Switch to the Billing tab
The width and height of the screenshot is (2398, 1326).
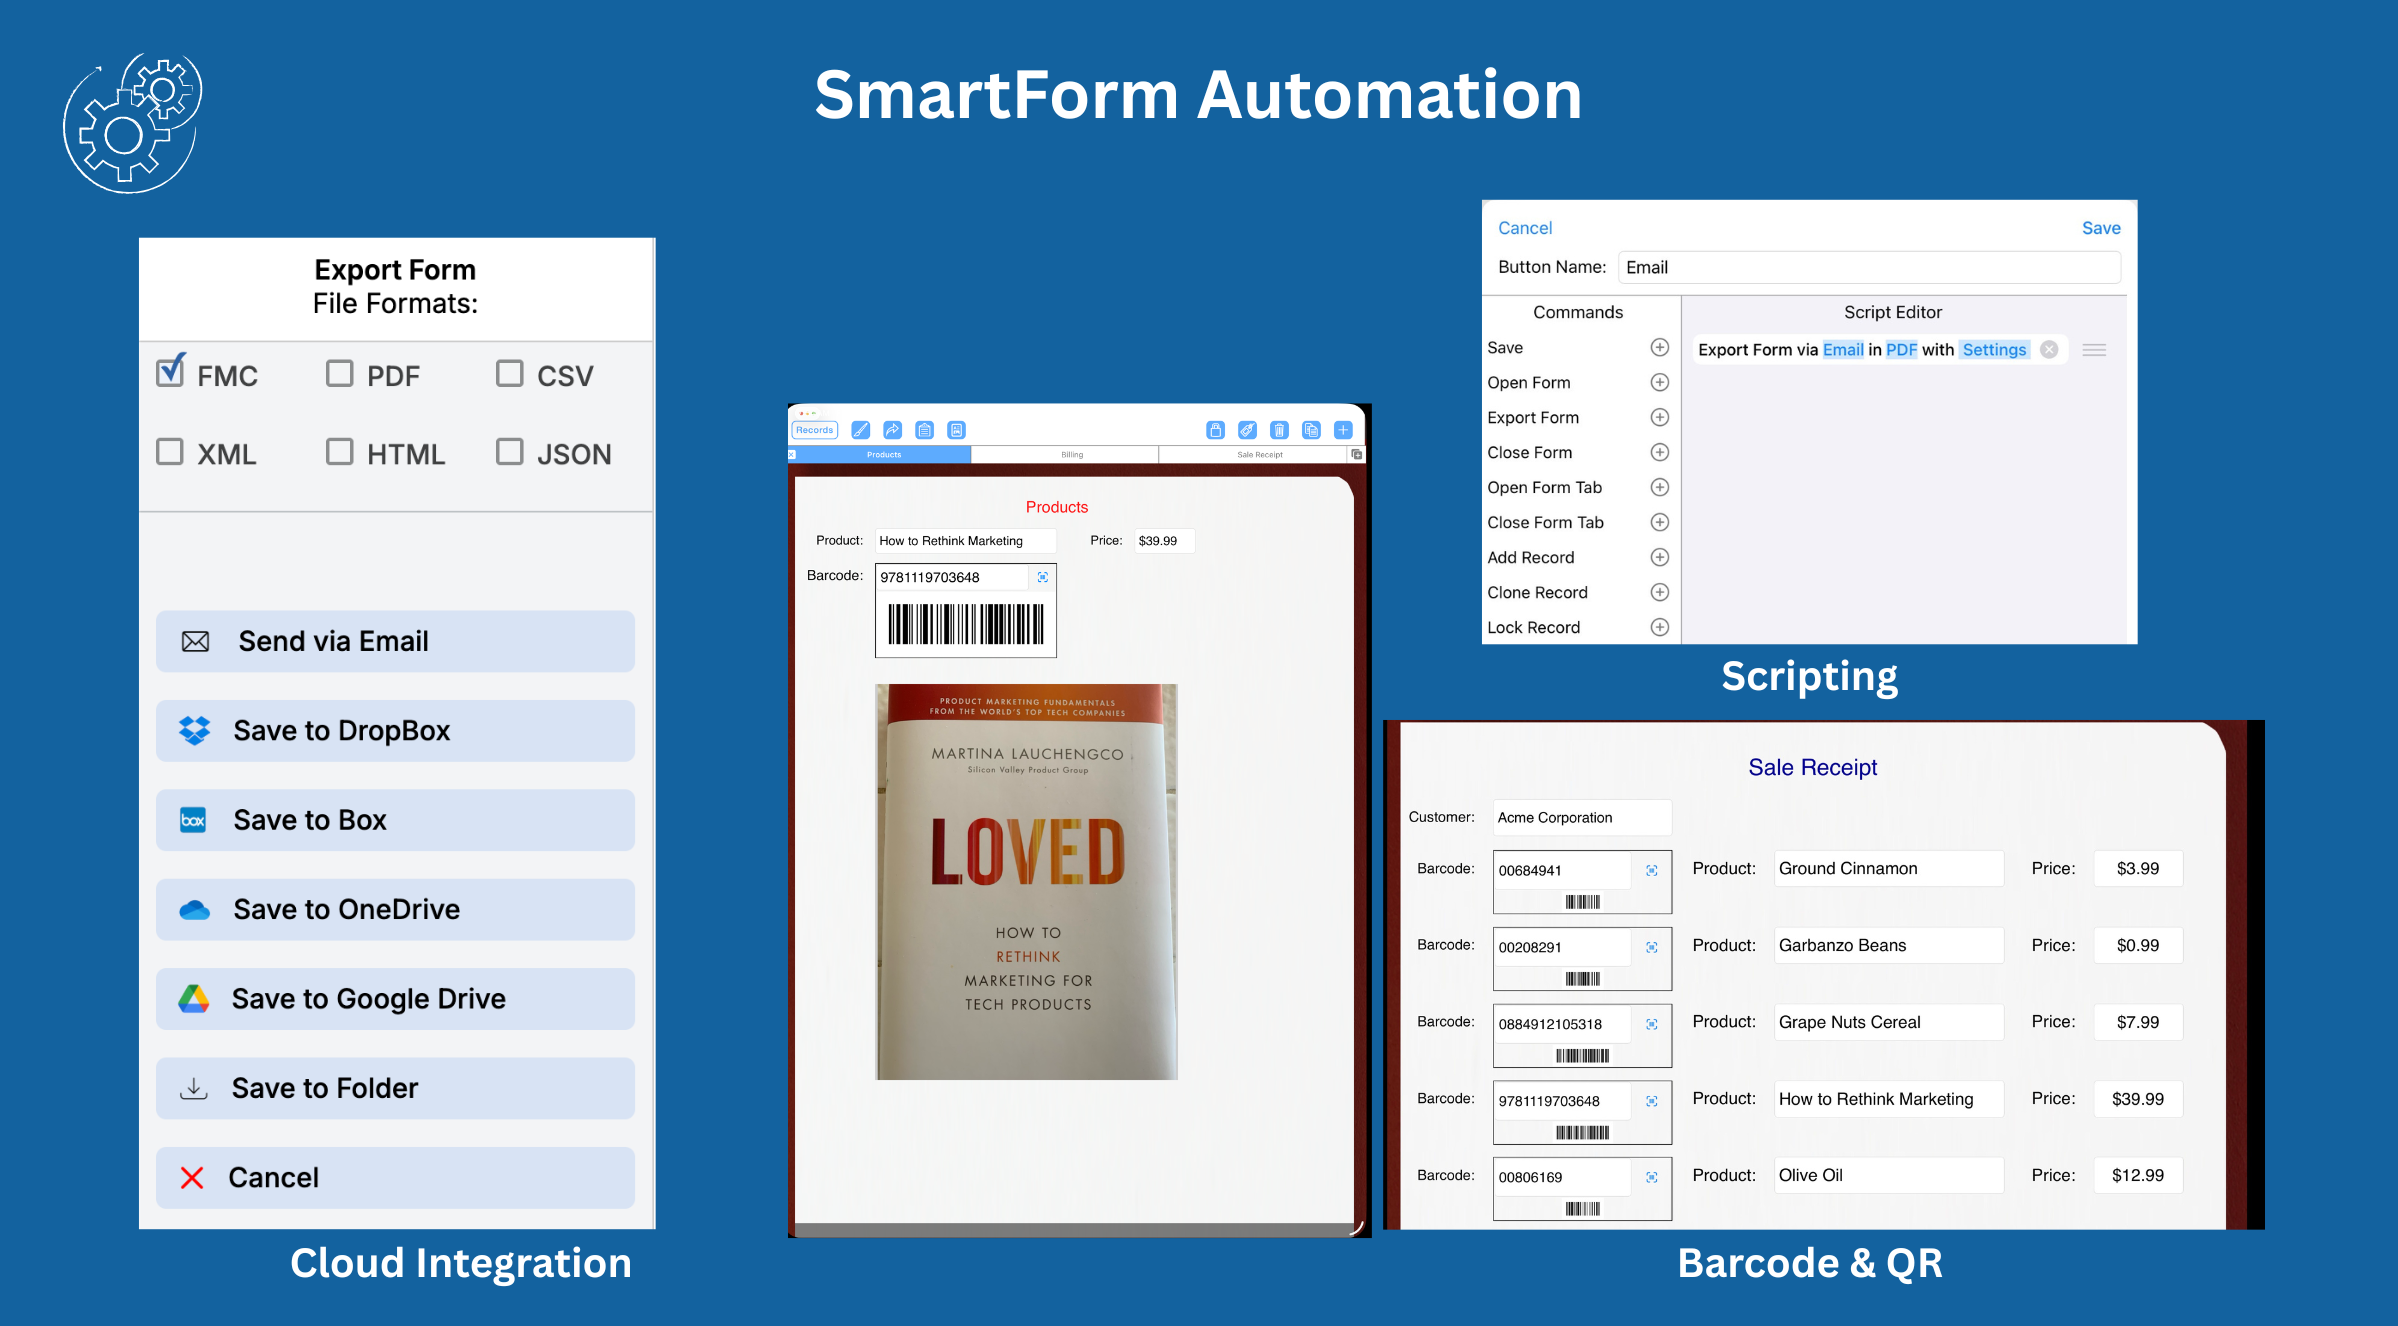(x=1070, y=455)
